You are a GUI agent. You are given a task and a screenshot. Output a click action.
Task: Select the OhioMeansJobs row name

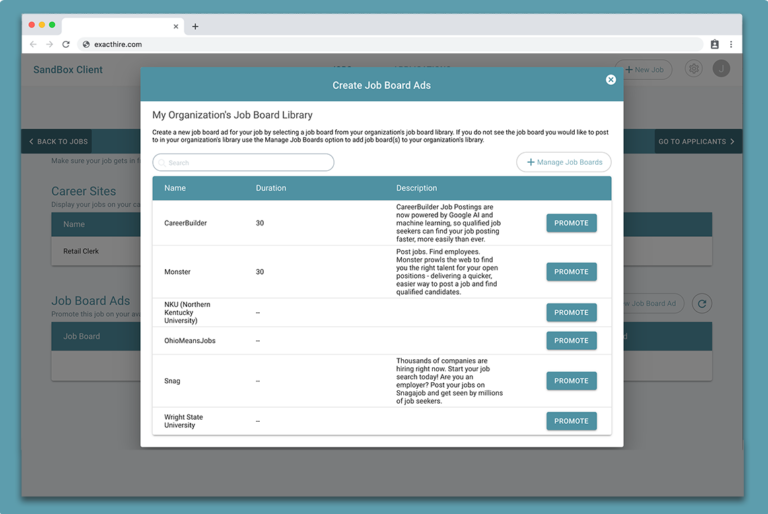190,341
